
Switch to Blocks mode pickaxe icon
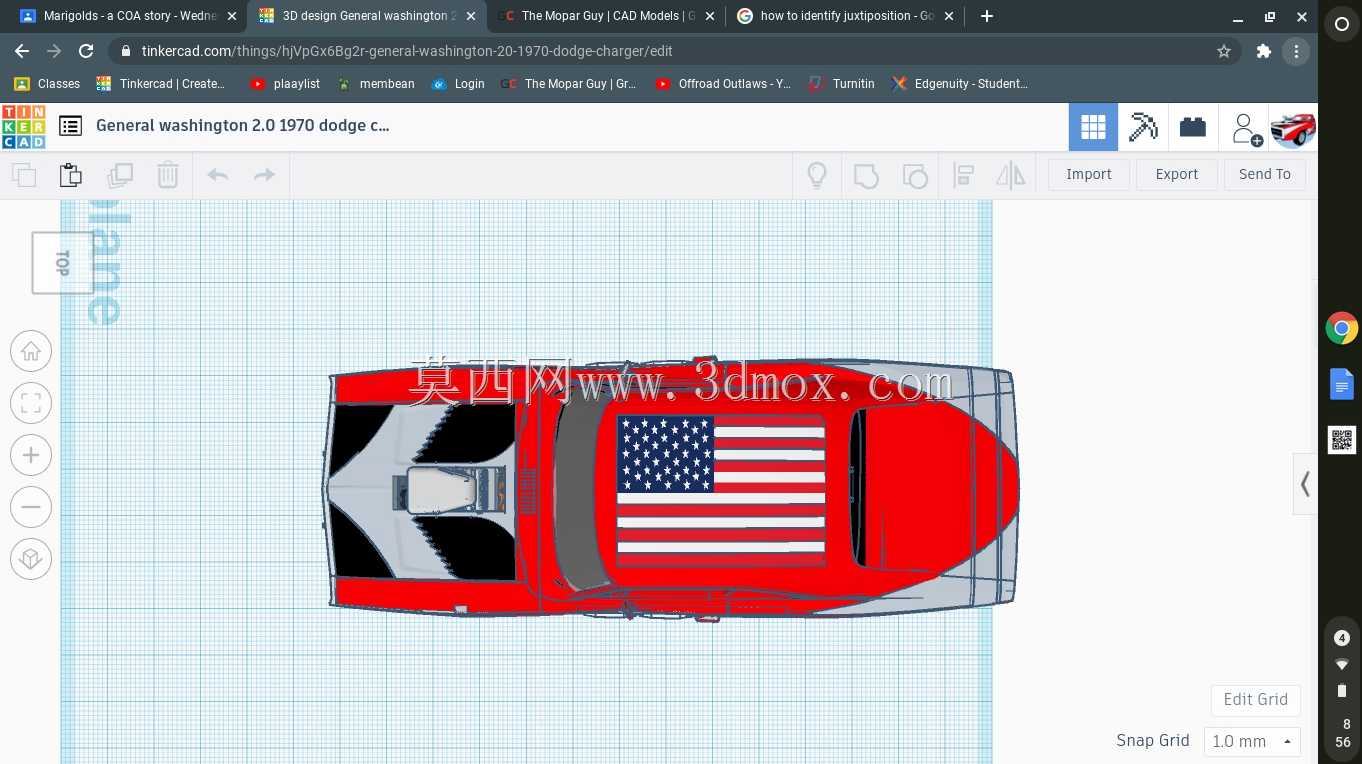(1143, 127)
